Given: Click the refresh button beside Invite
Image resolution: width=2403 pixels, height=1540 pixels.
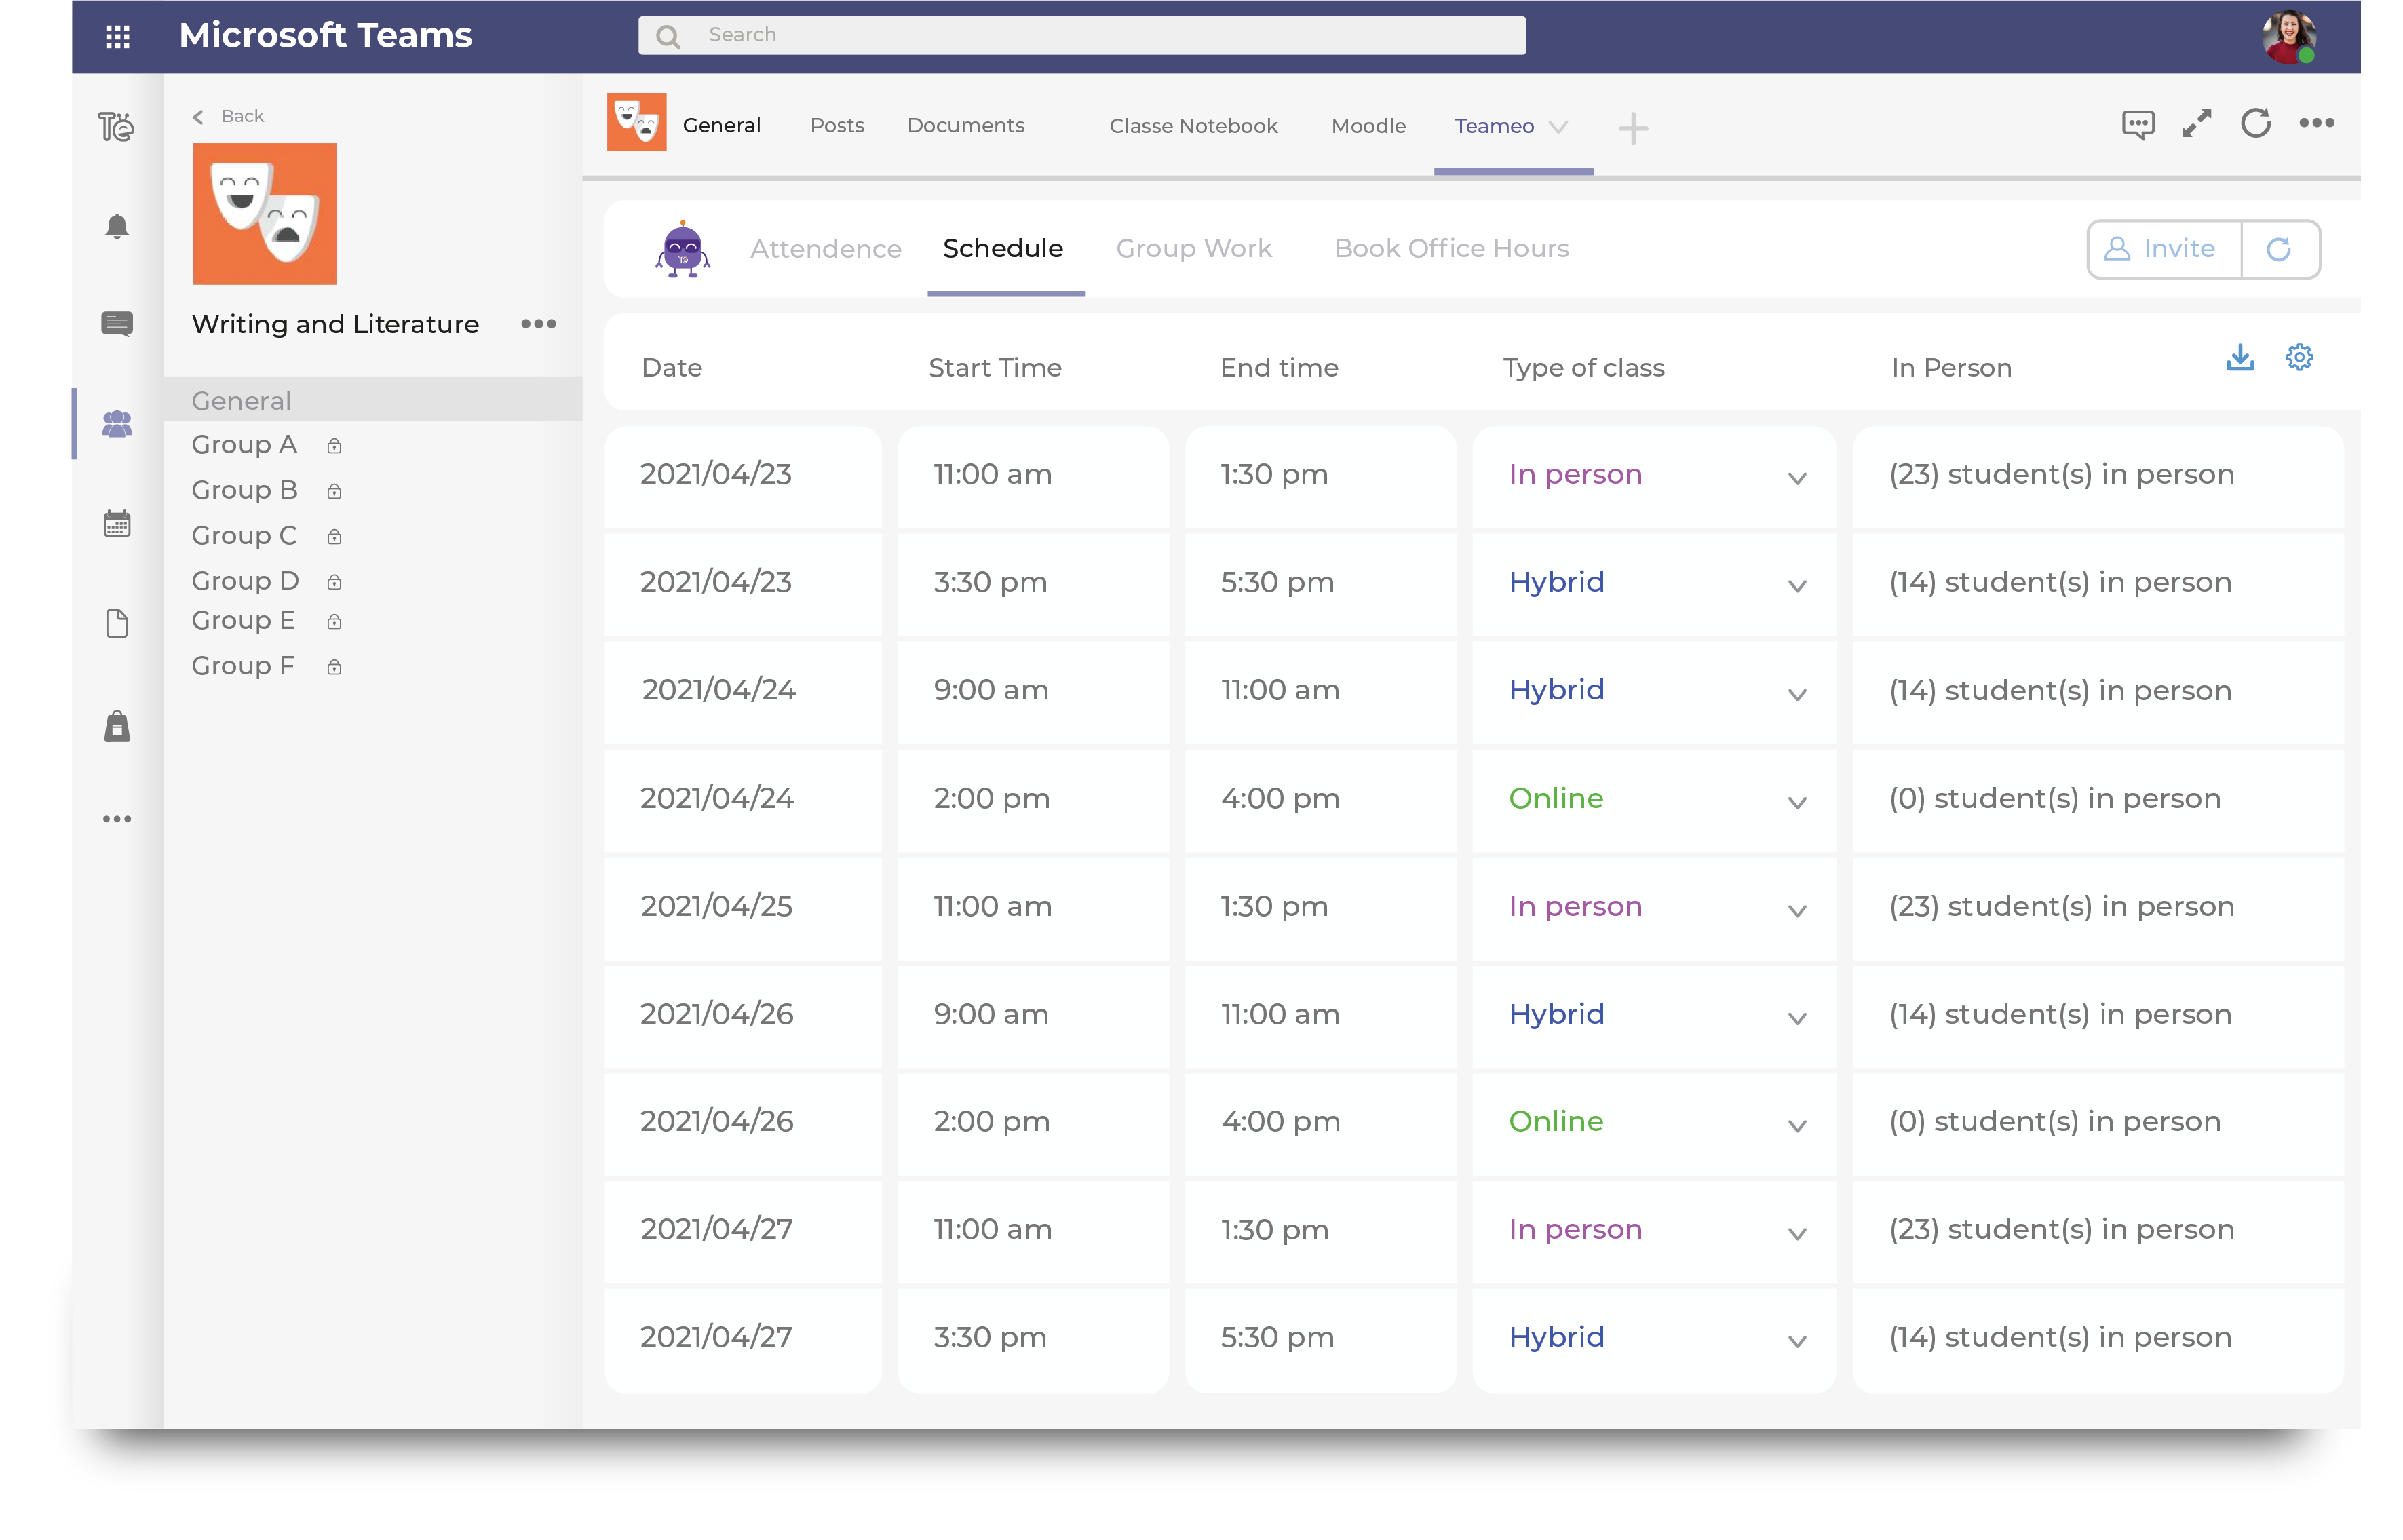Looking at the screenshot, I should coord(2279,249).
